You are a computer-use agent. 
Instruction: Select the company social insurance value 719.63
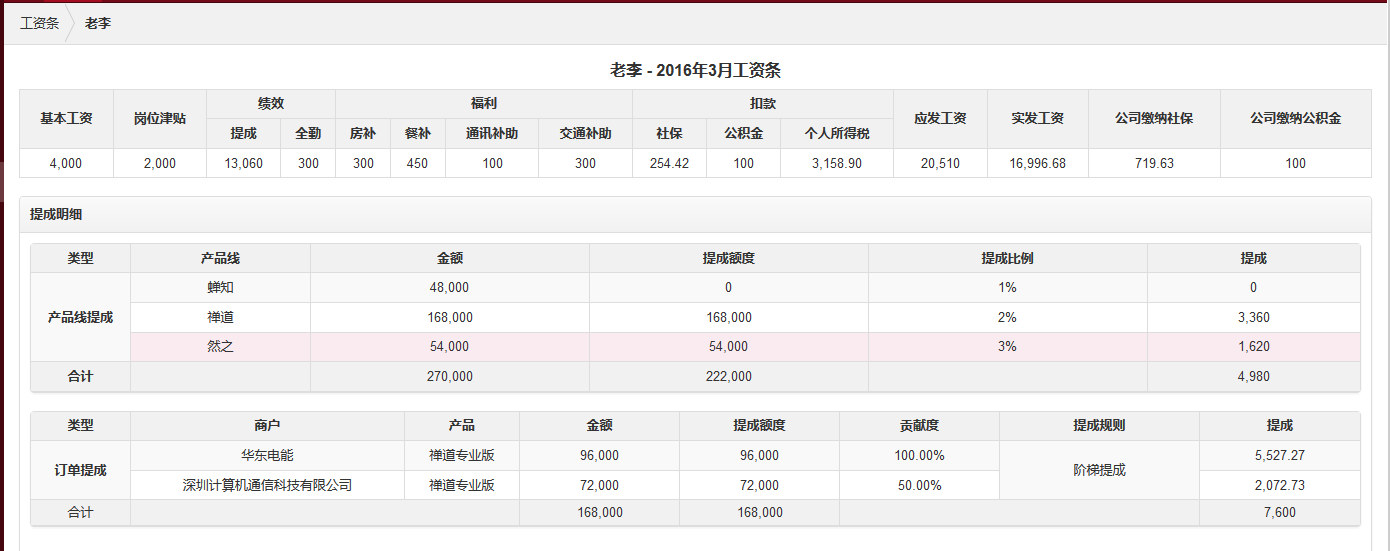1154,163
